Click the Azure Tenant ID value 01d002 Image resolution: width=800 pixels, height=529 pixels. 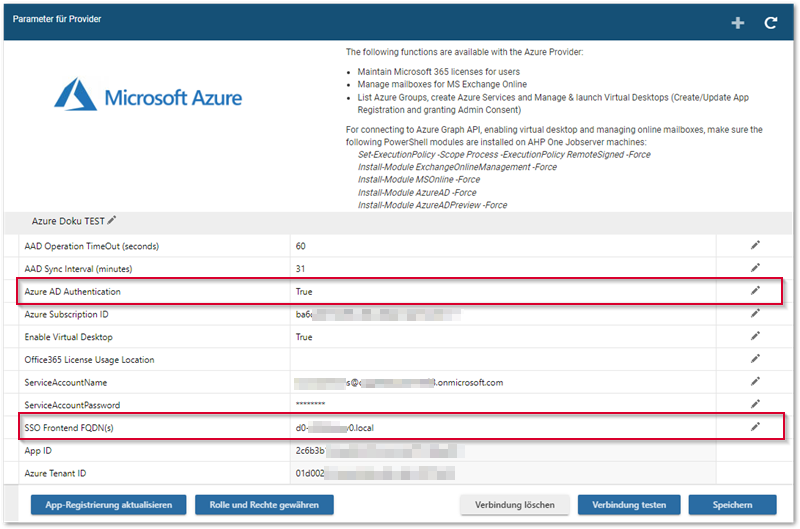375,473
